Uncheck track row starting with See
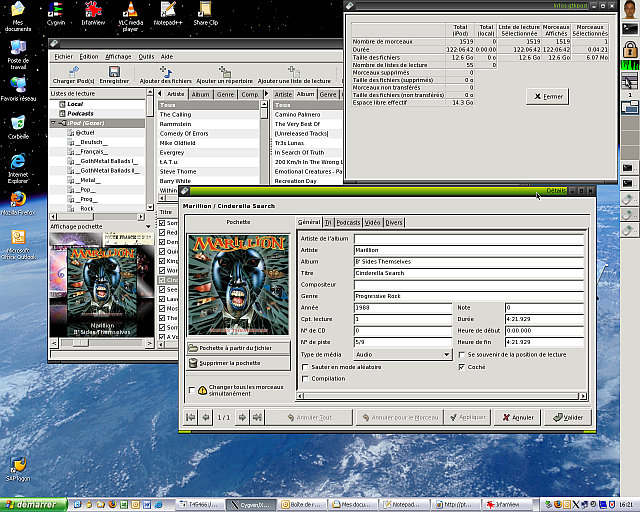 coord(162,289)
